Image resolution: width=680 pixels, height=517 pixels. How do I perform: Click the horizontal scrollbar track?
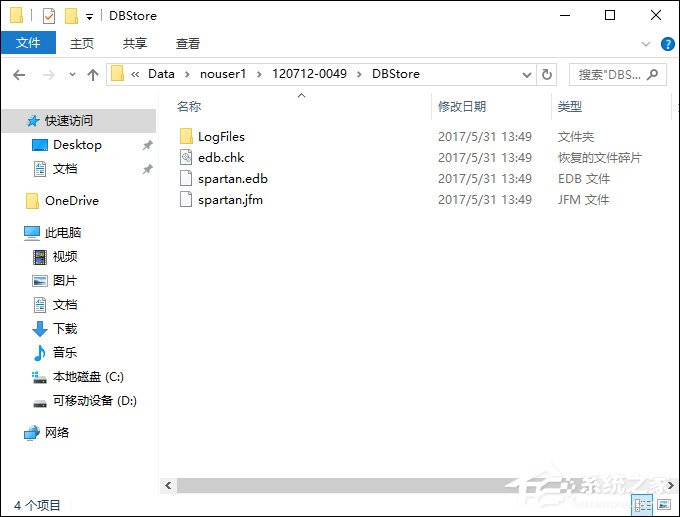click(x=418, y=486)
